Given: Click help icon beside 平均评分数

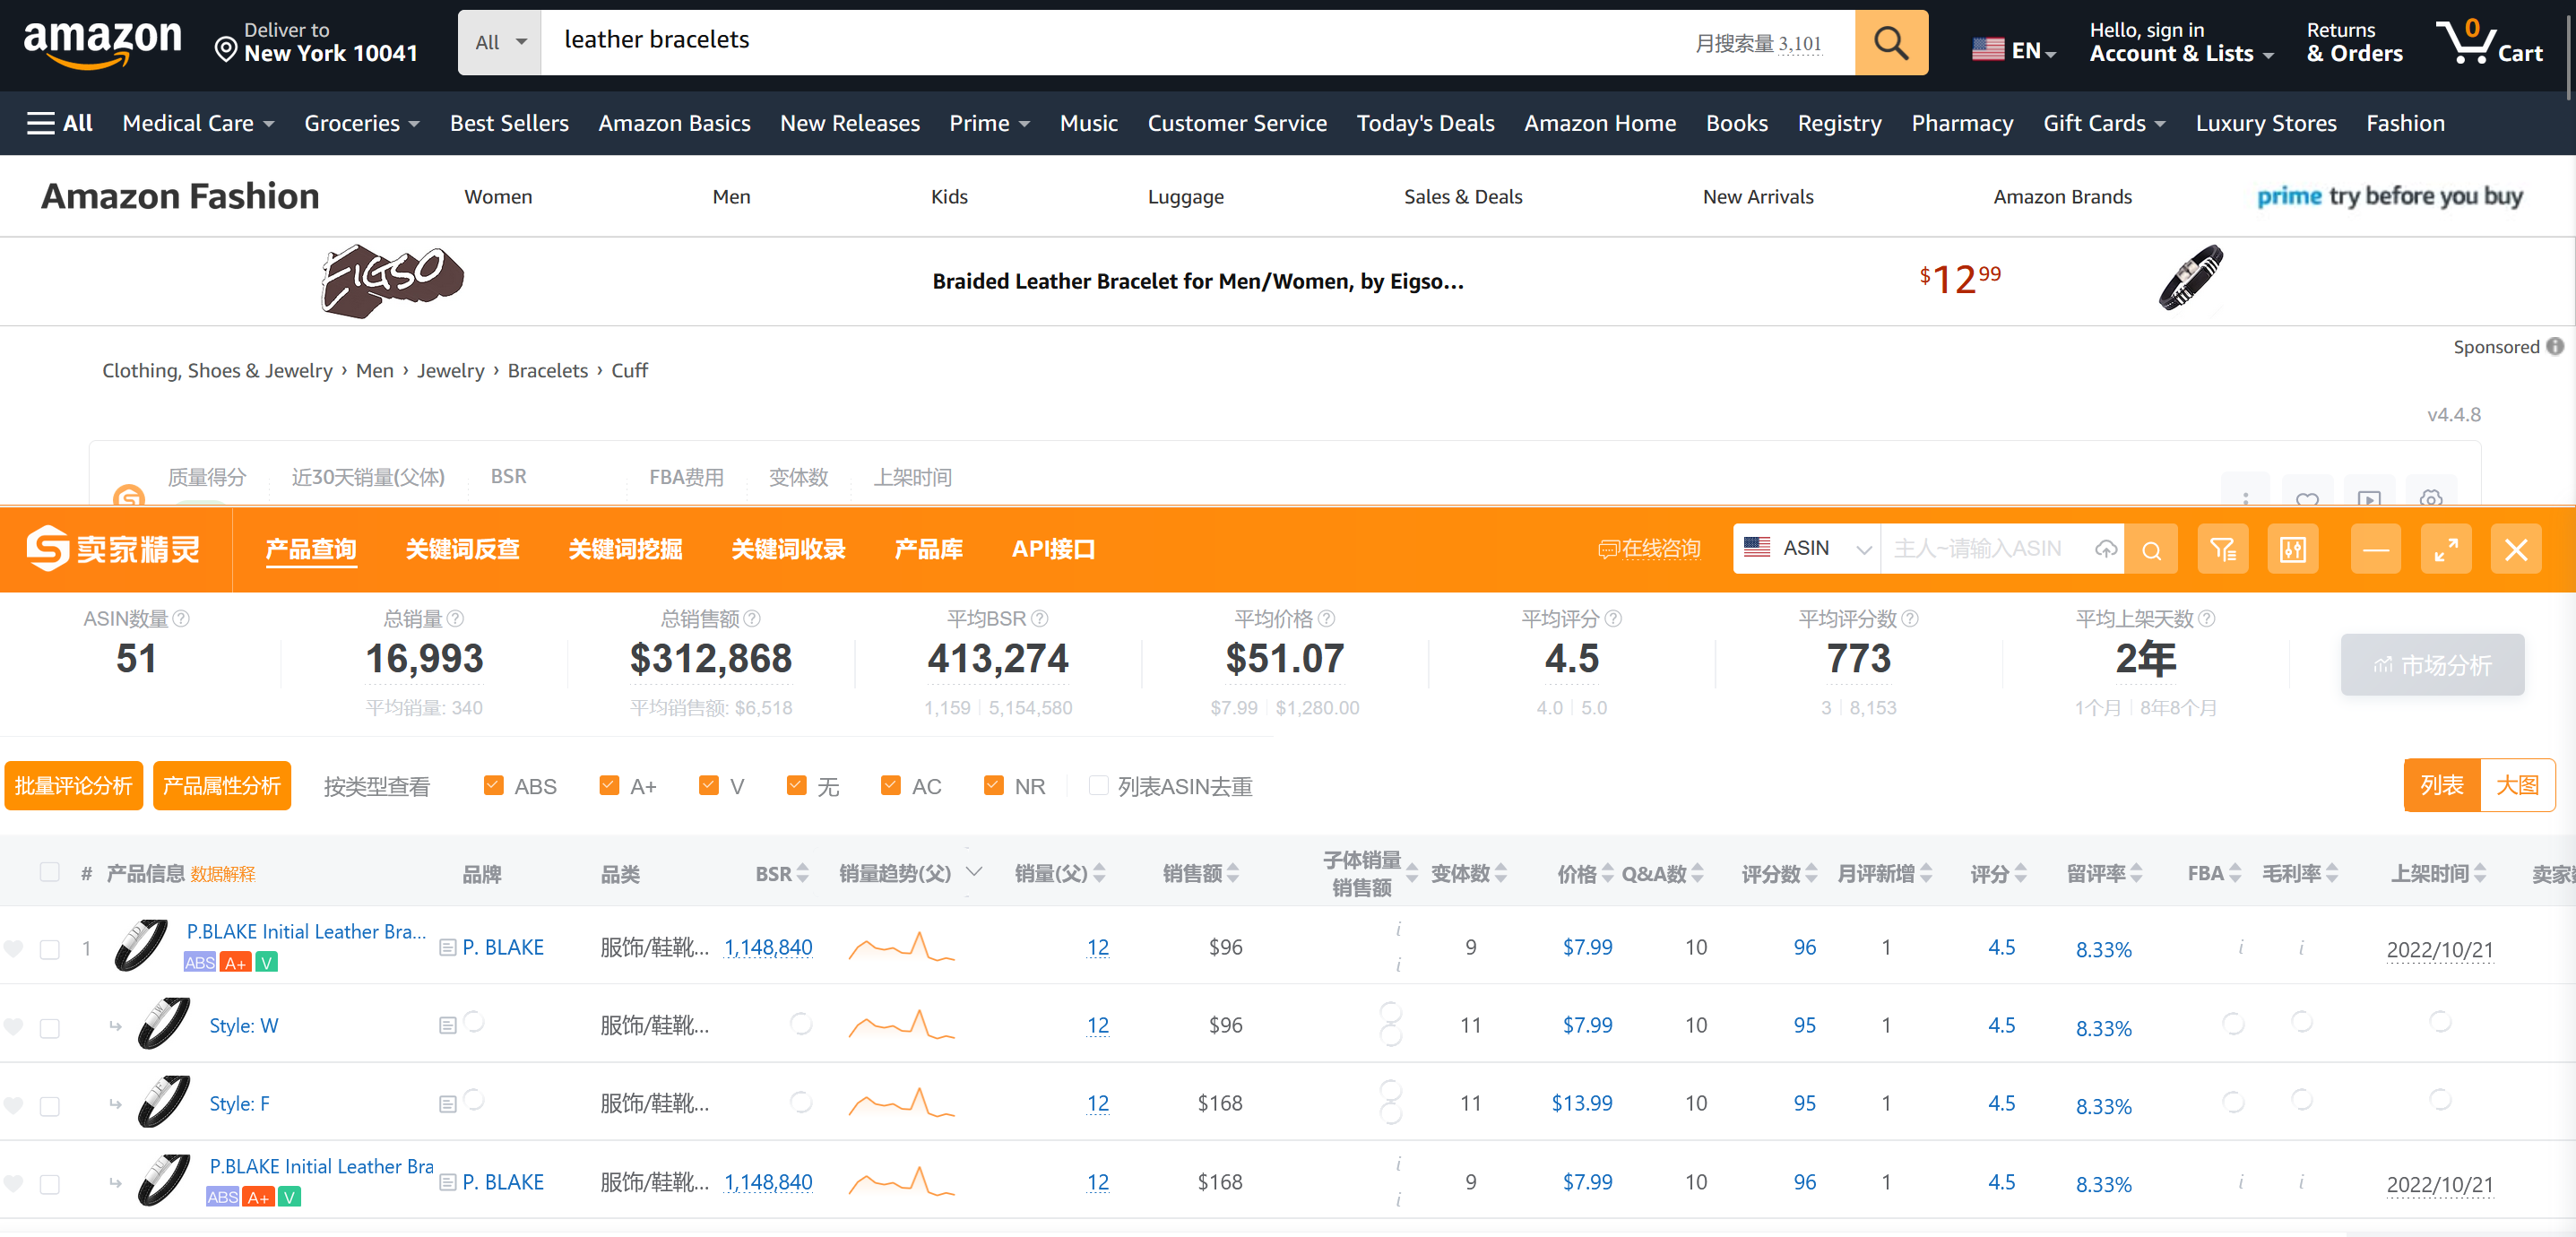Looking at the screenshot, I should click(1910, 619).
